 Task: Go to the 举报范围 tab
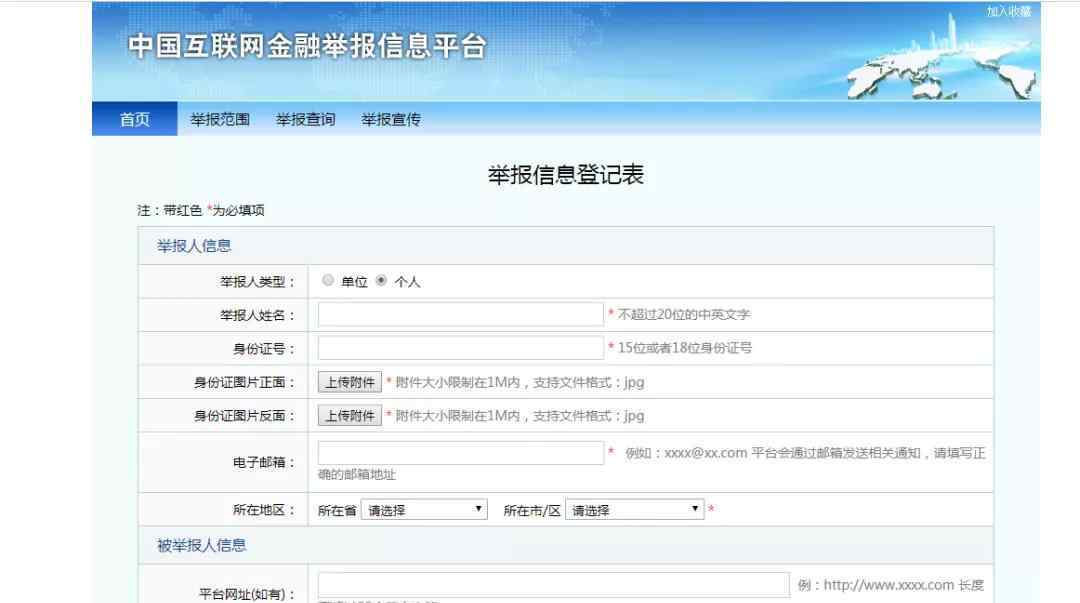click(x=220, y=119)
